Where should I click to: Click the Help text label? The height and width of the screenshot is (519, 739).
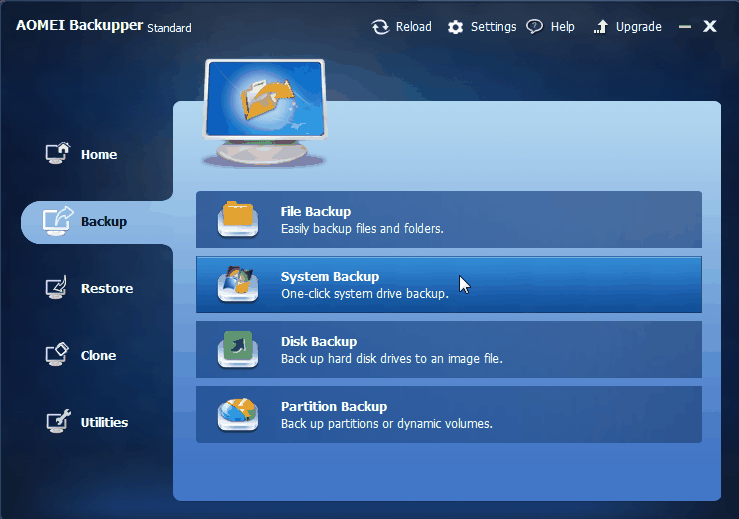pyautogui.click(x=562, y=27)
